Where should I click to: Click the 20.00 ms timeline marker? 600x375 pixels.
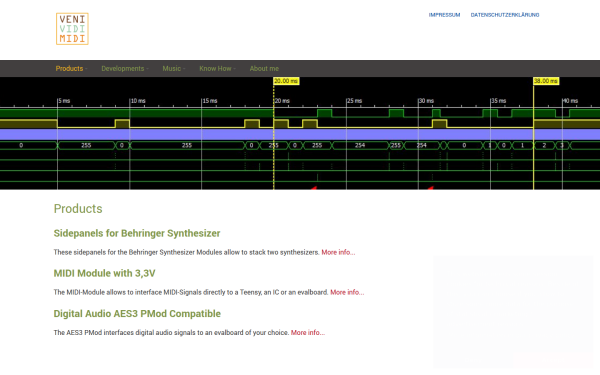(x=286, y=81)
